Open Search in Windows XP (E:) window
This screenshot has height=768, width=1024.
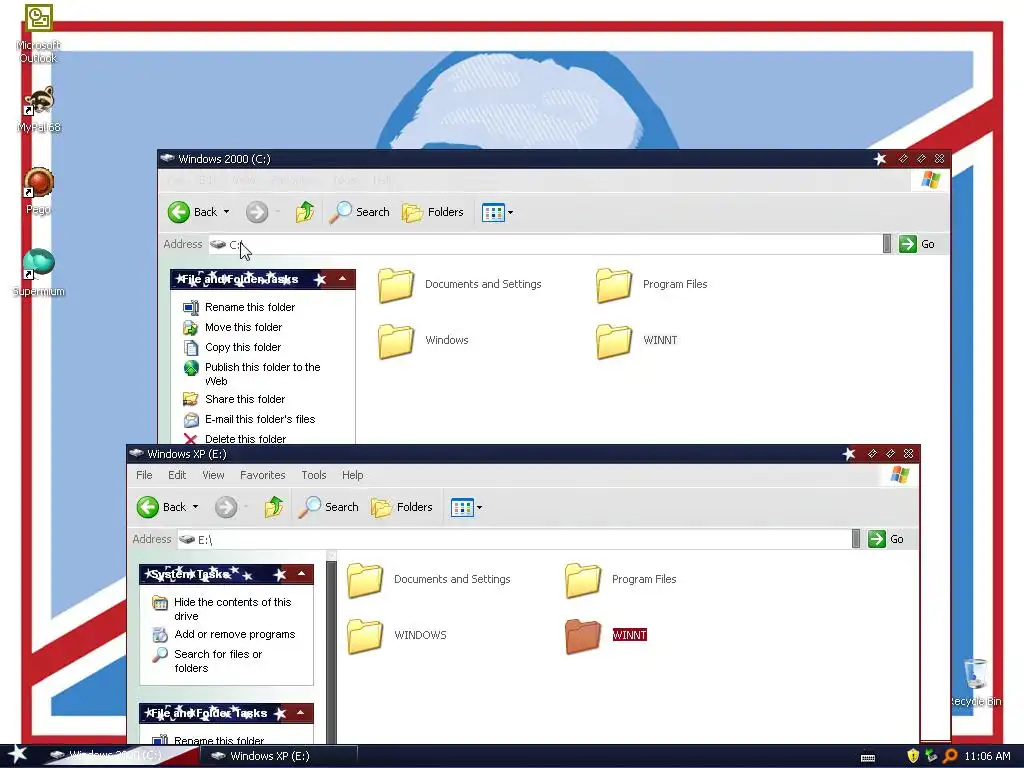328,507
